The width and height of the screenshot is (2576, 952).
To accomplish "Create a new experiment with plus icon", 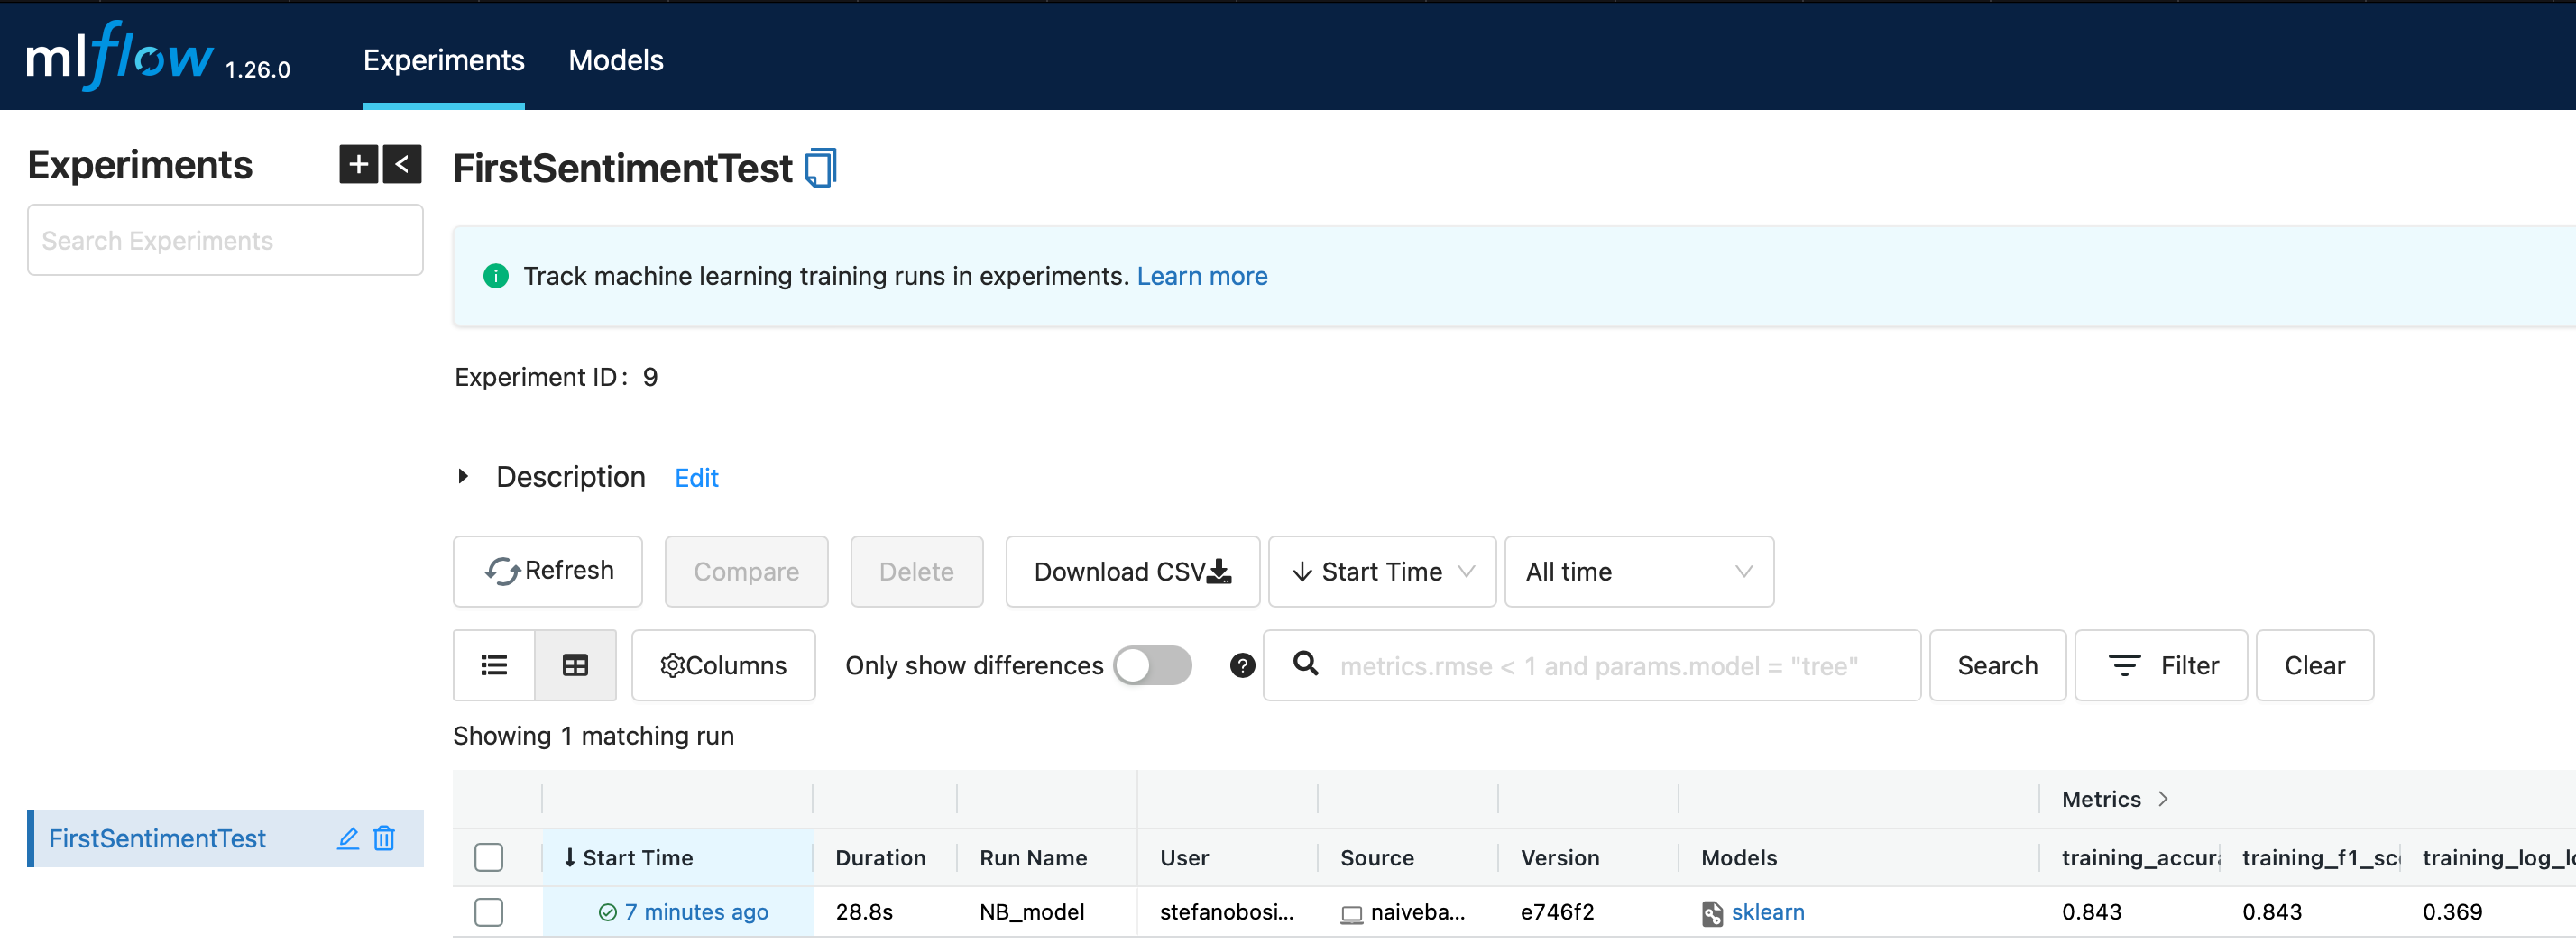I will (x=359, y=164).
